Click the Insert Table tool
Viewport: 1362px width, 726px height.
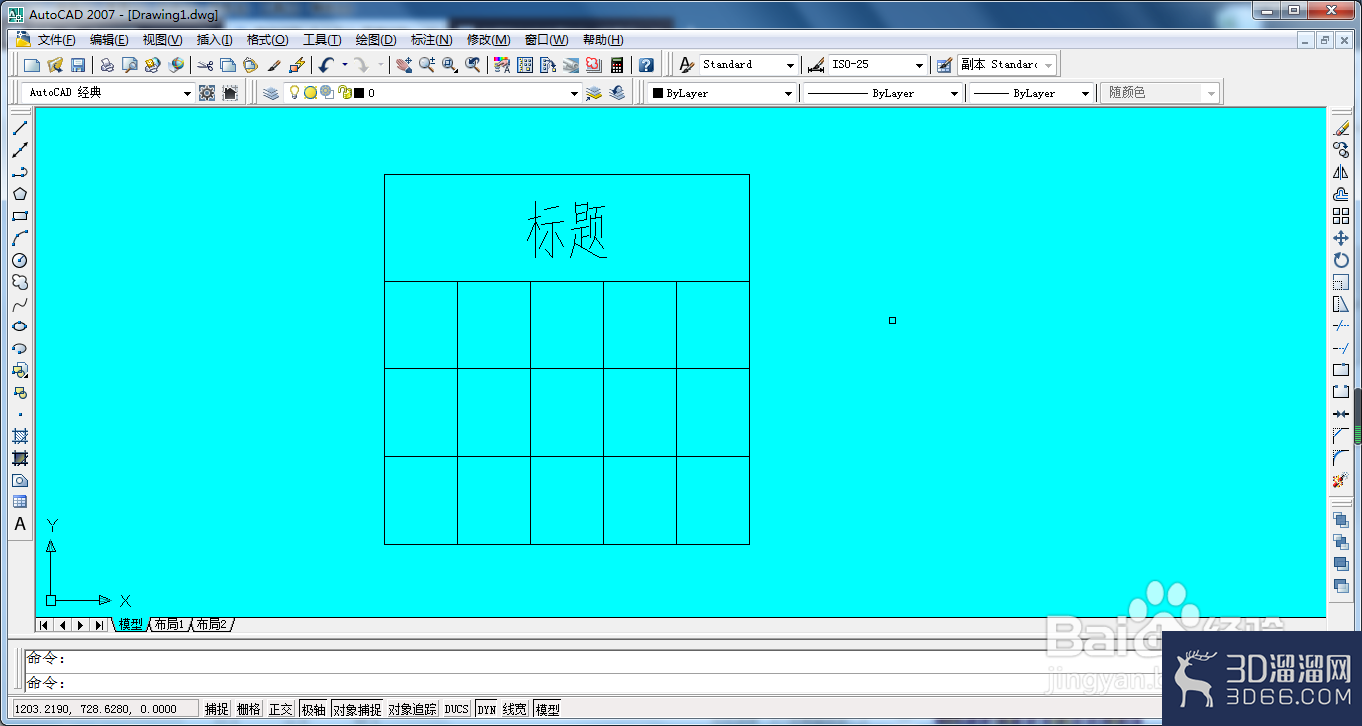pos(20,502)
